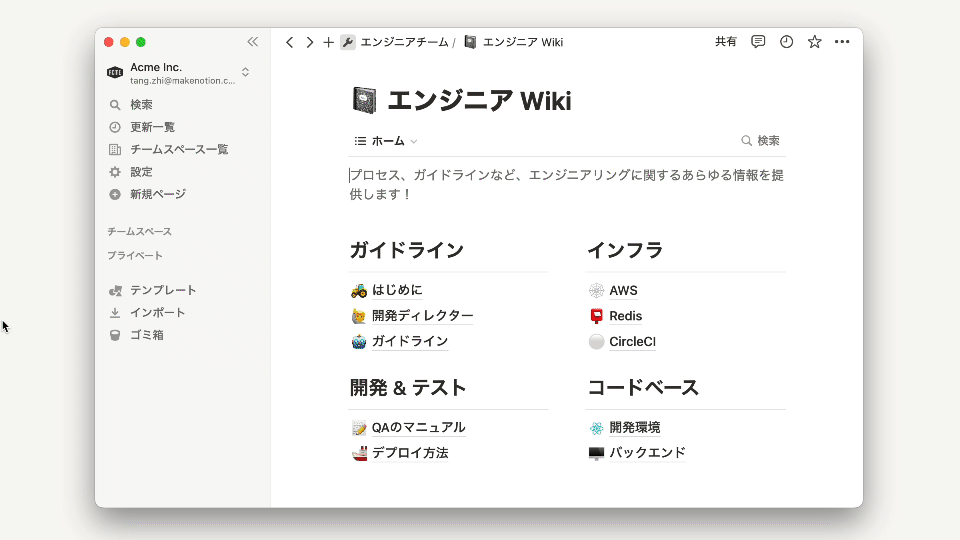
Task: Click the red Redis page icon
Action: point(596,316)
